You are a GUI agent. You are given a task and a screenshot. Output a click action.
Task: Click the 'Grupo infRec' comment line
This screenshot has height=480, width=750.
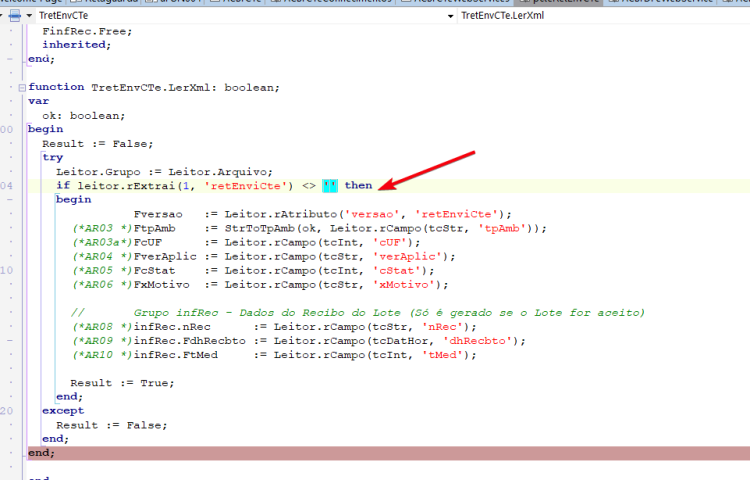358,313
